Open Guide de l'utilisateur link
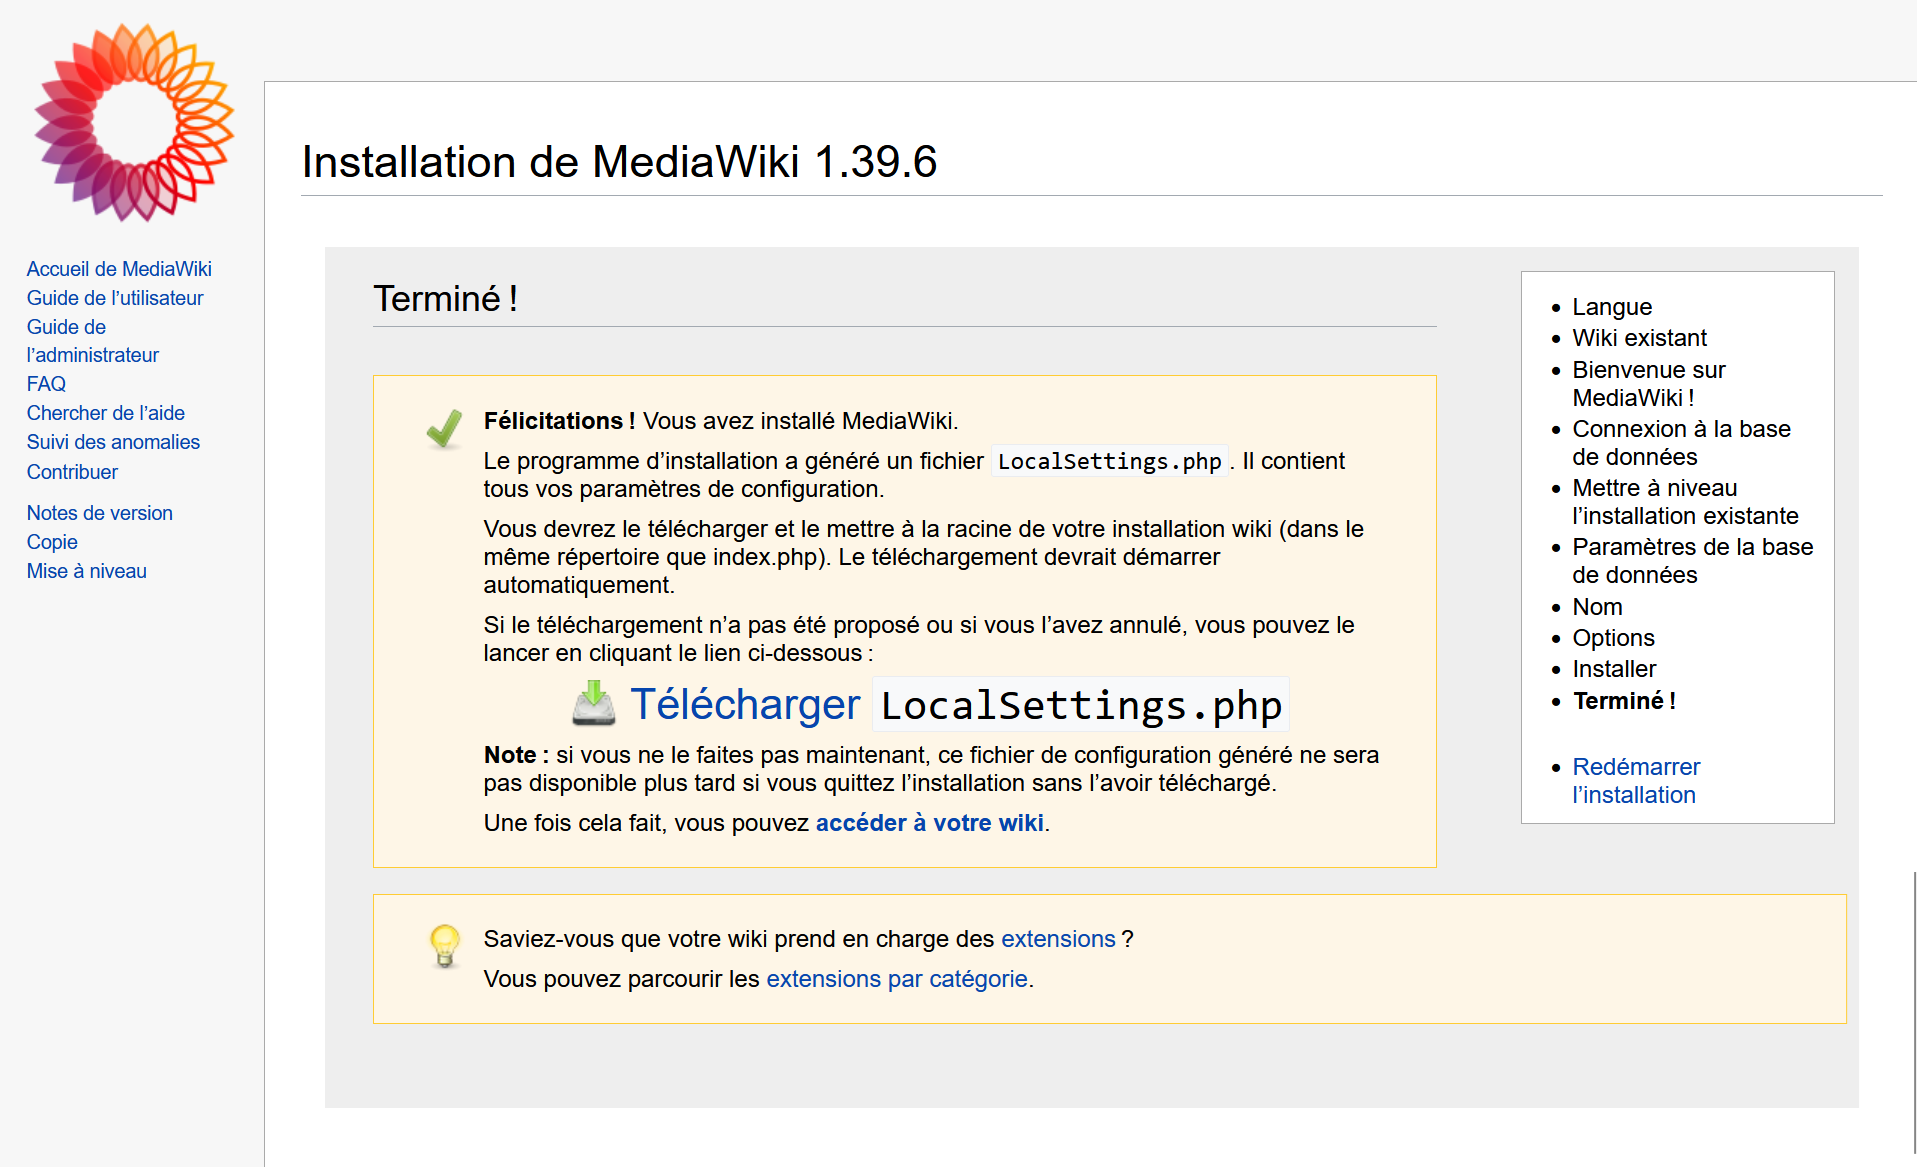 tap(115, 298)
